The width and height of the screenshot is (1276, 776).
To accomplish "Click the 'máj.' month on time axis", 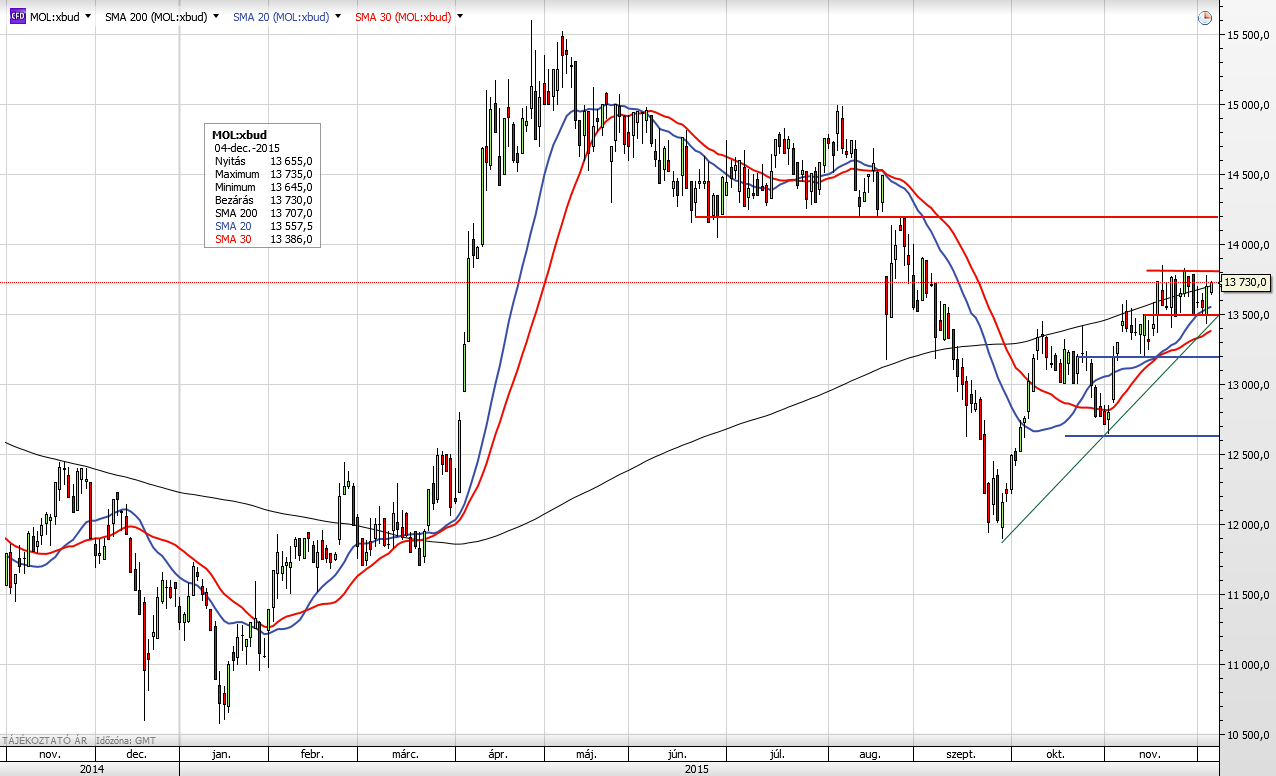I will click(588, 754).
